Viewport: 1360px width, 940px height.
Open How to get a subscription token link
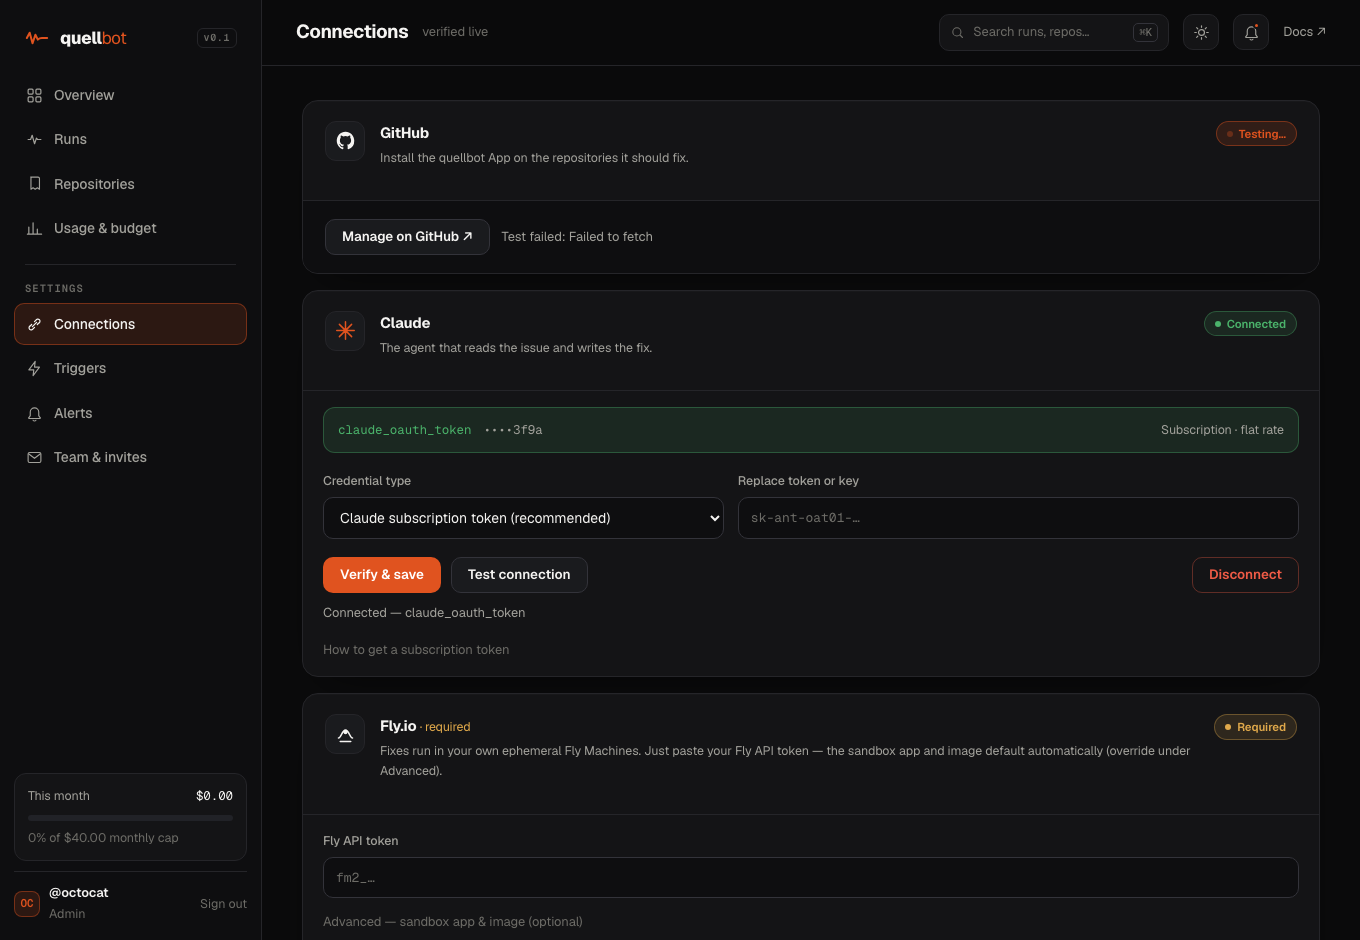tap(416, 649)
